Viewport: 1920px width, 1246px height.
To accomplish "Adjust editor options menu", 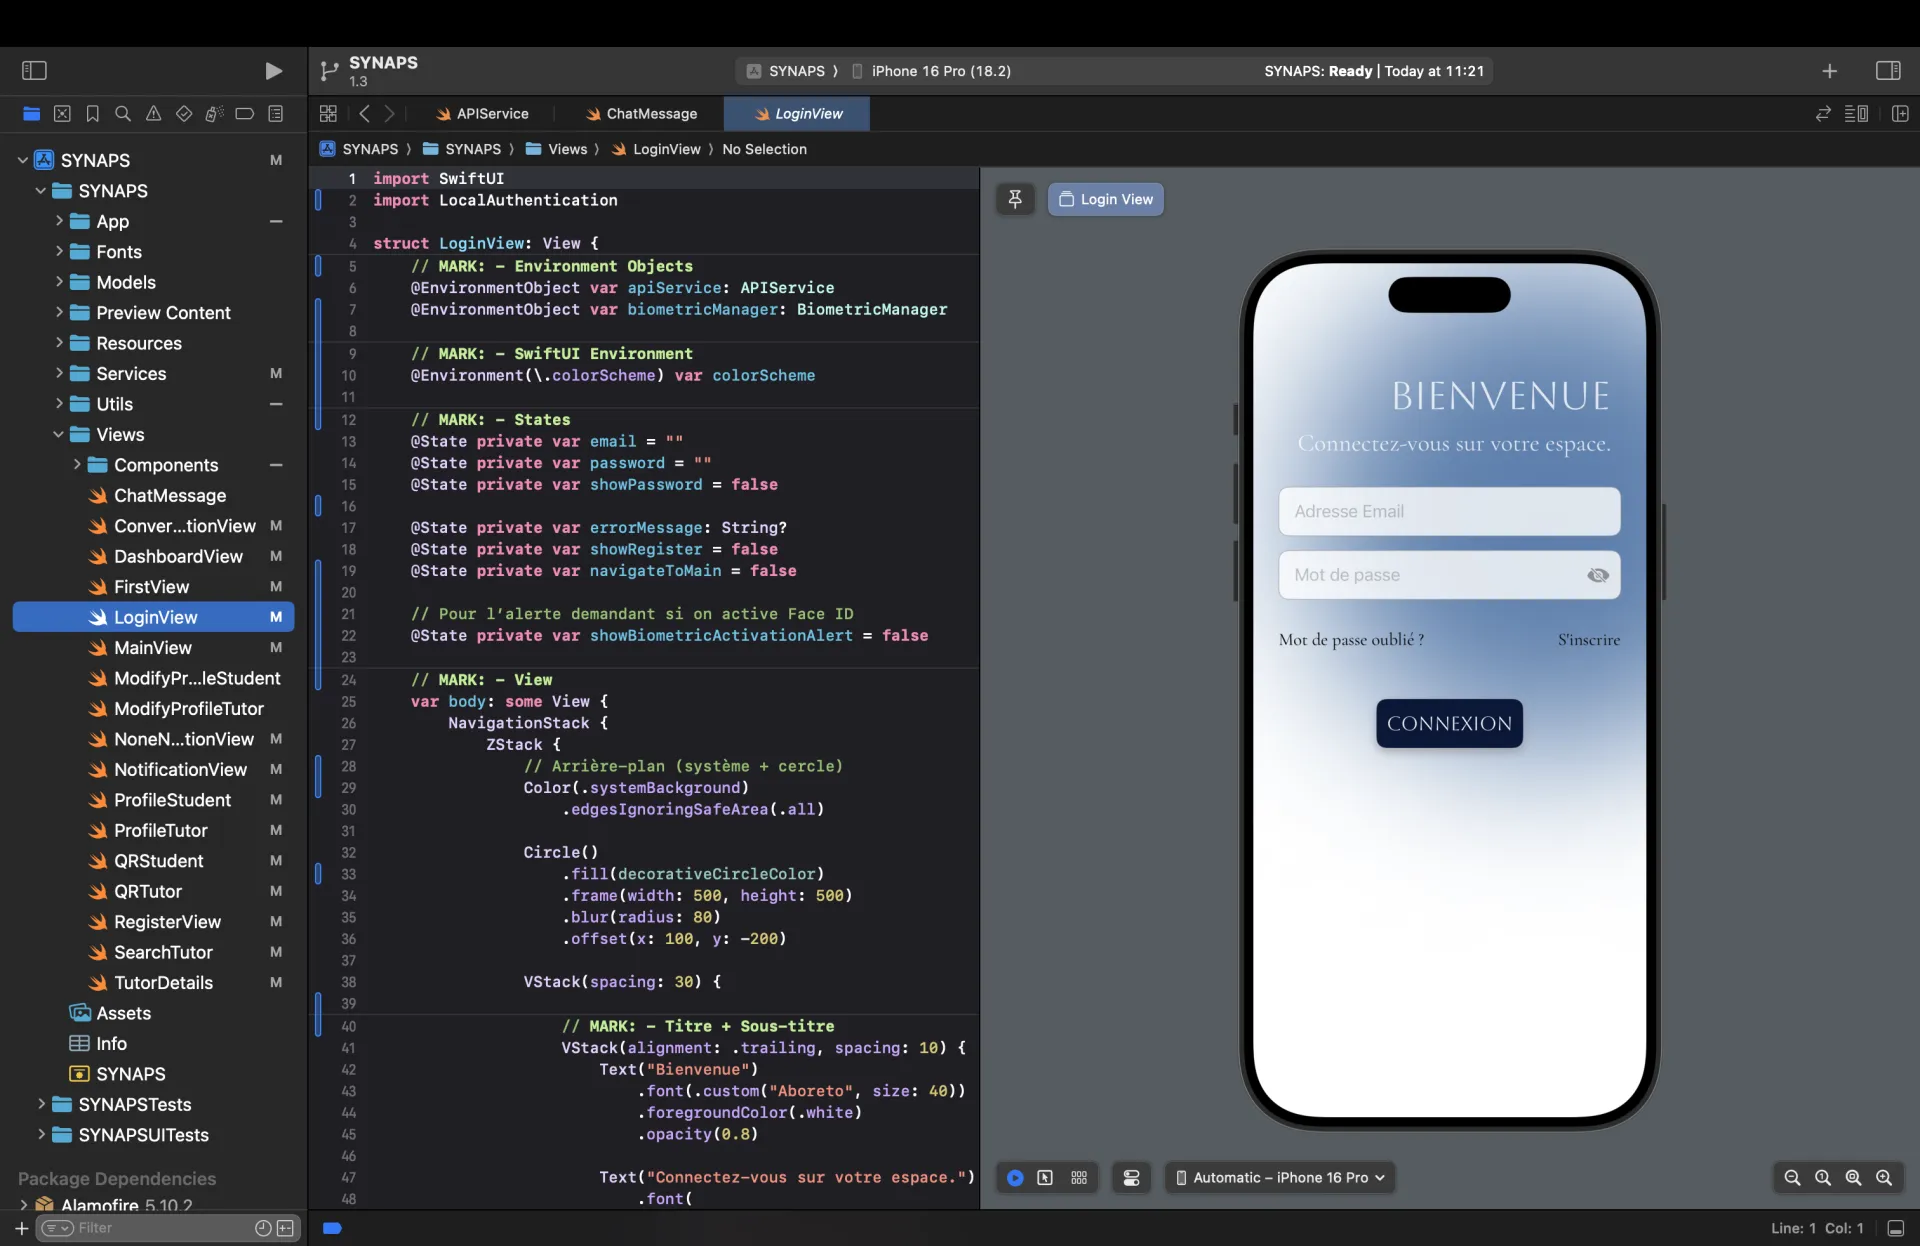I will [x=1856, y=114].
